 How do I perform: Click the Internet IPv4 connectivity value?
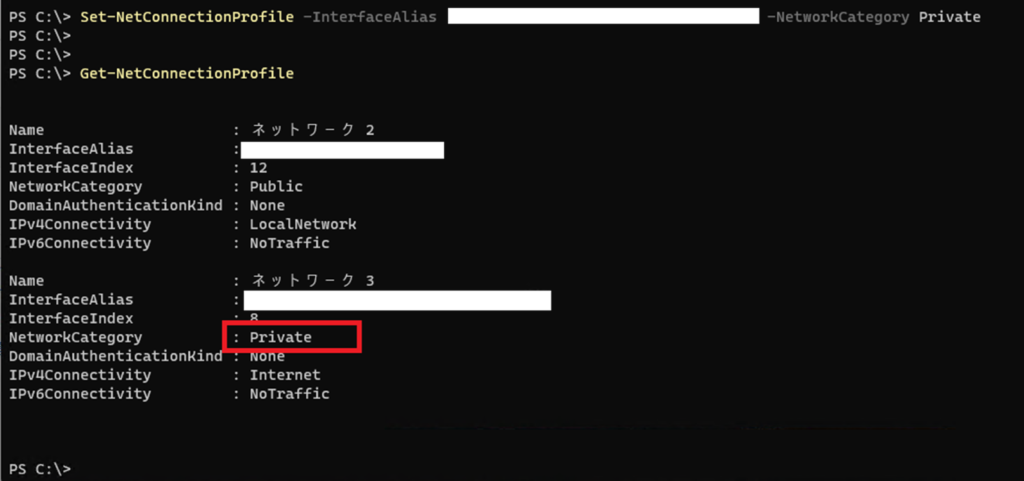(x=285, y=375)
